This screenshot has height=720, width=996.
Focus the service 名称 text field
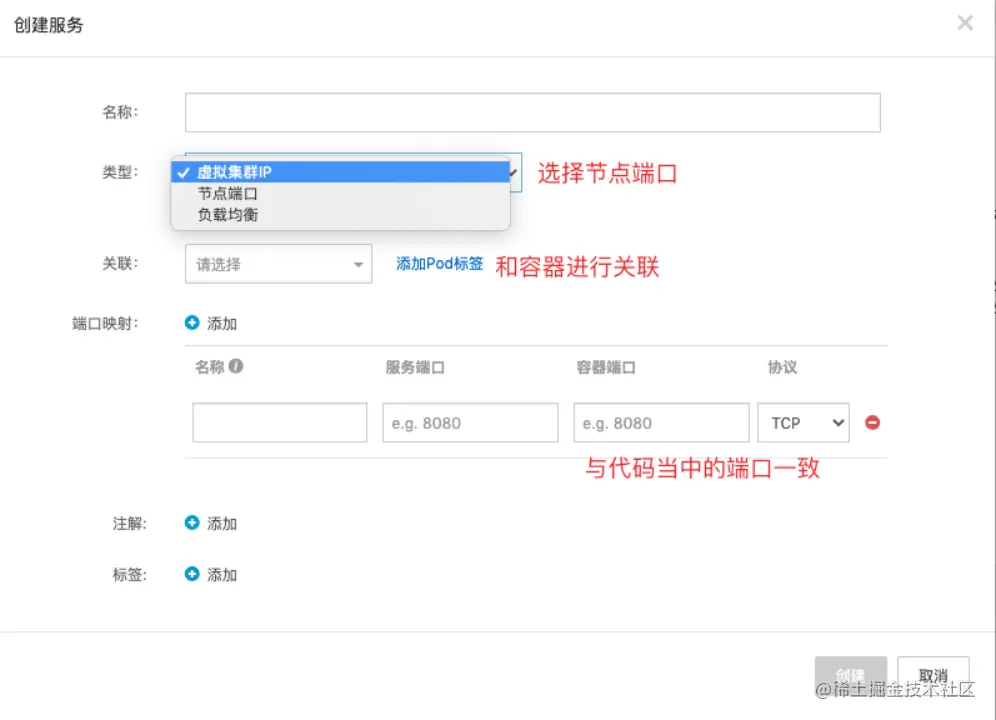pos(532,113)
